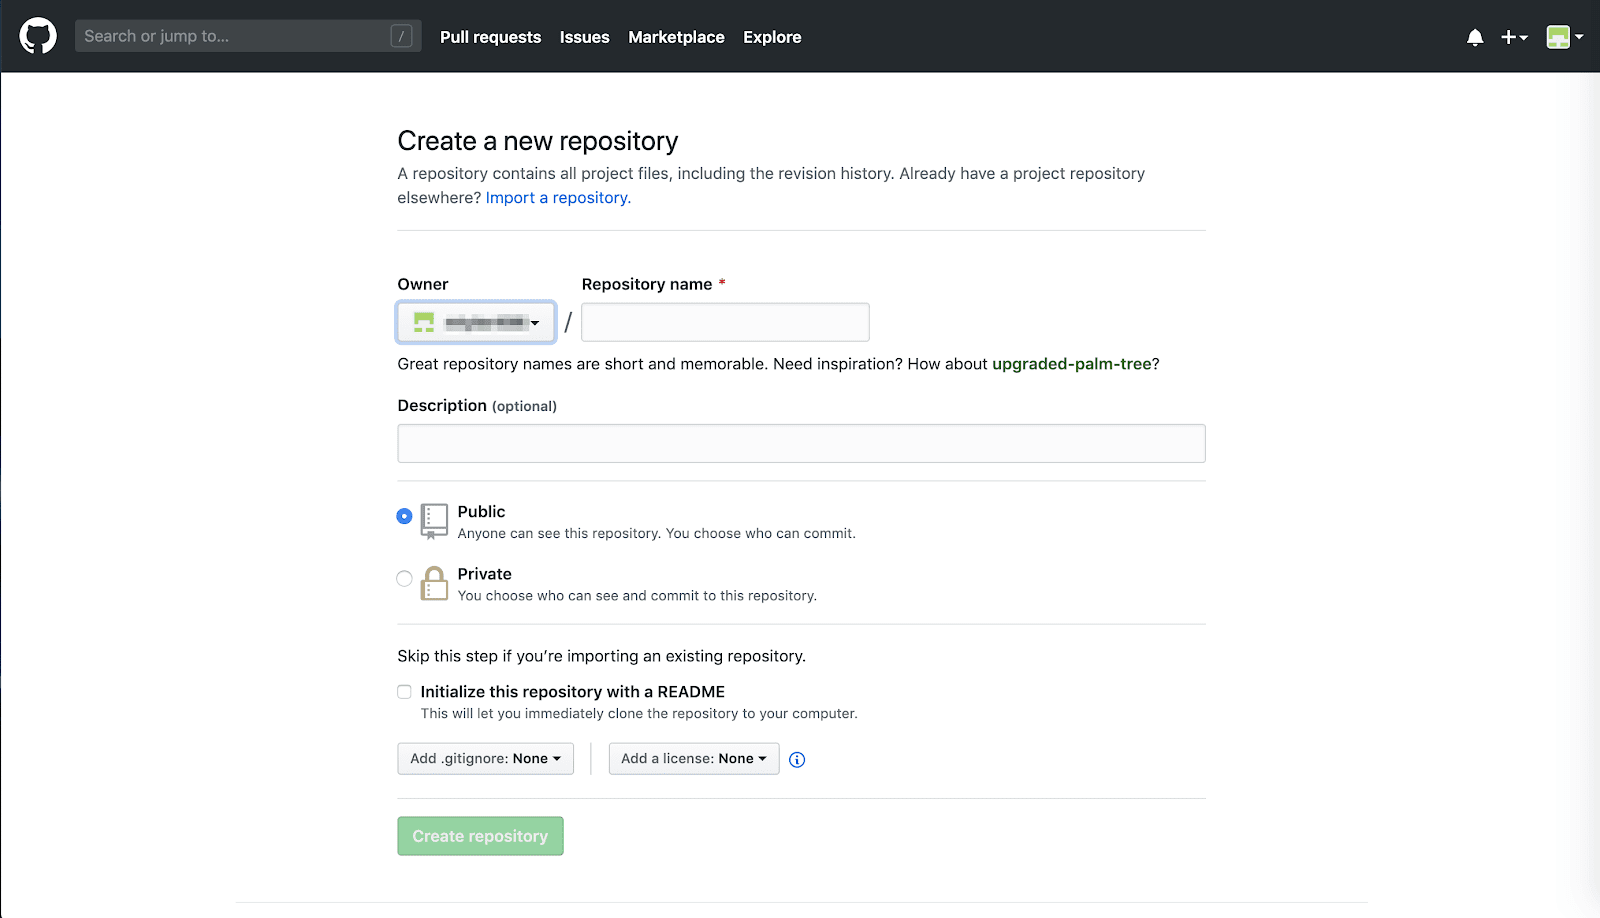The image size is (1600, 918).
Task: Click inside the Repository name field
Action: pyautogui.click(x=724, y=322)
